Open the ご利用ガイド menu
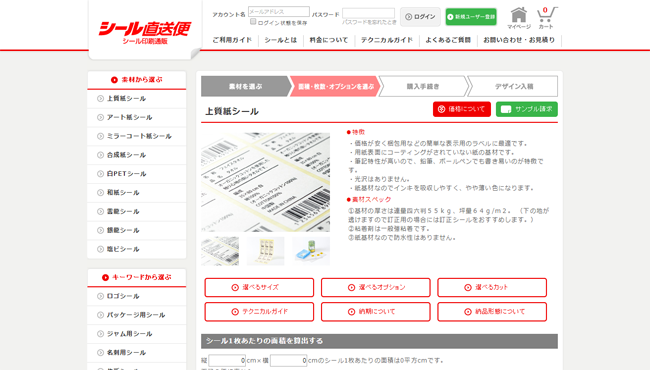 [x=232, y=40]
